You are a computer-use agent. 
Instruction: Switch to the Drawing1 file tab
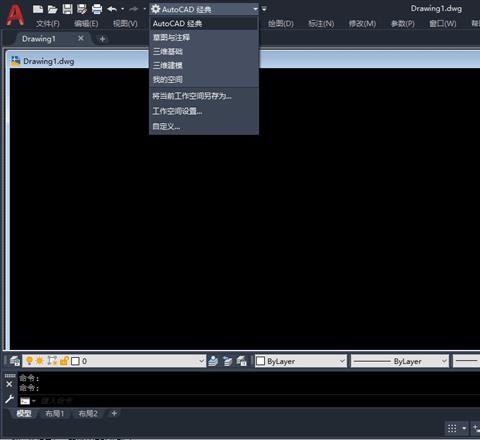click(x=39, y=39)
